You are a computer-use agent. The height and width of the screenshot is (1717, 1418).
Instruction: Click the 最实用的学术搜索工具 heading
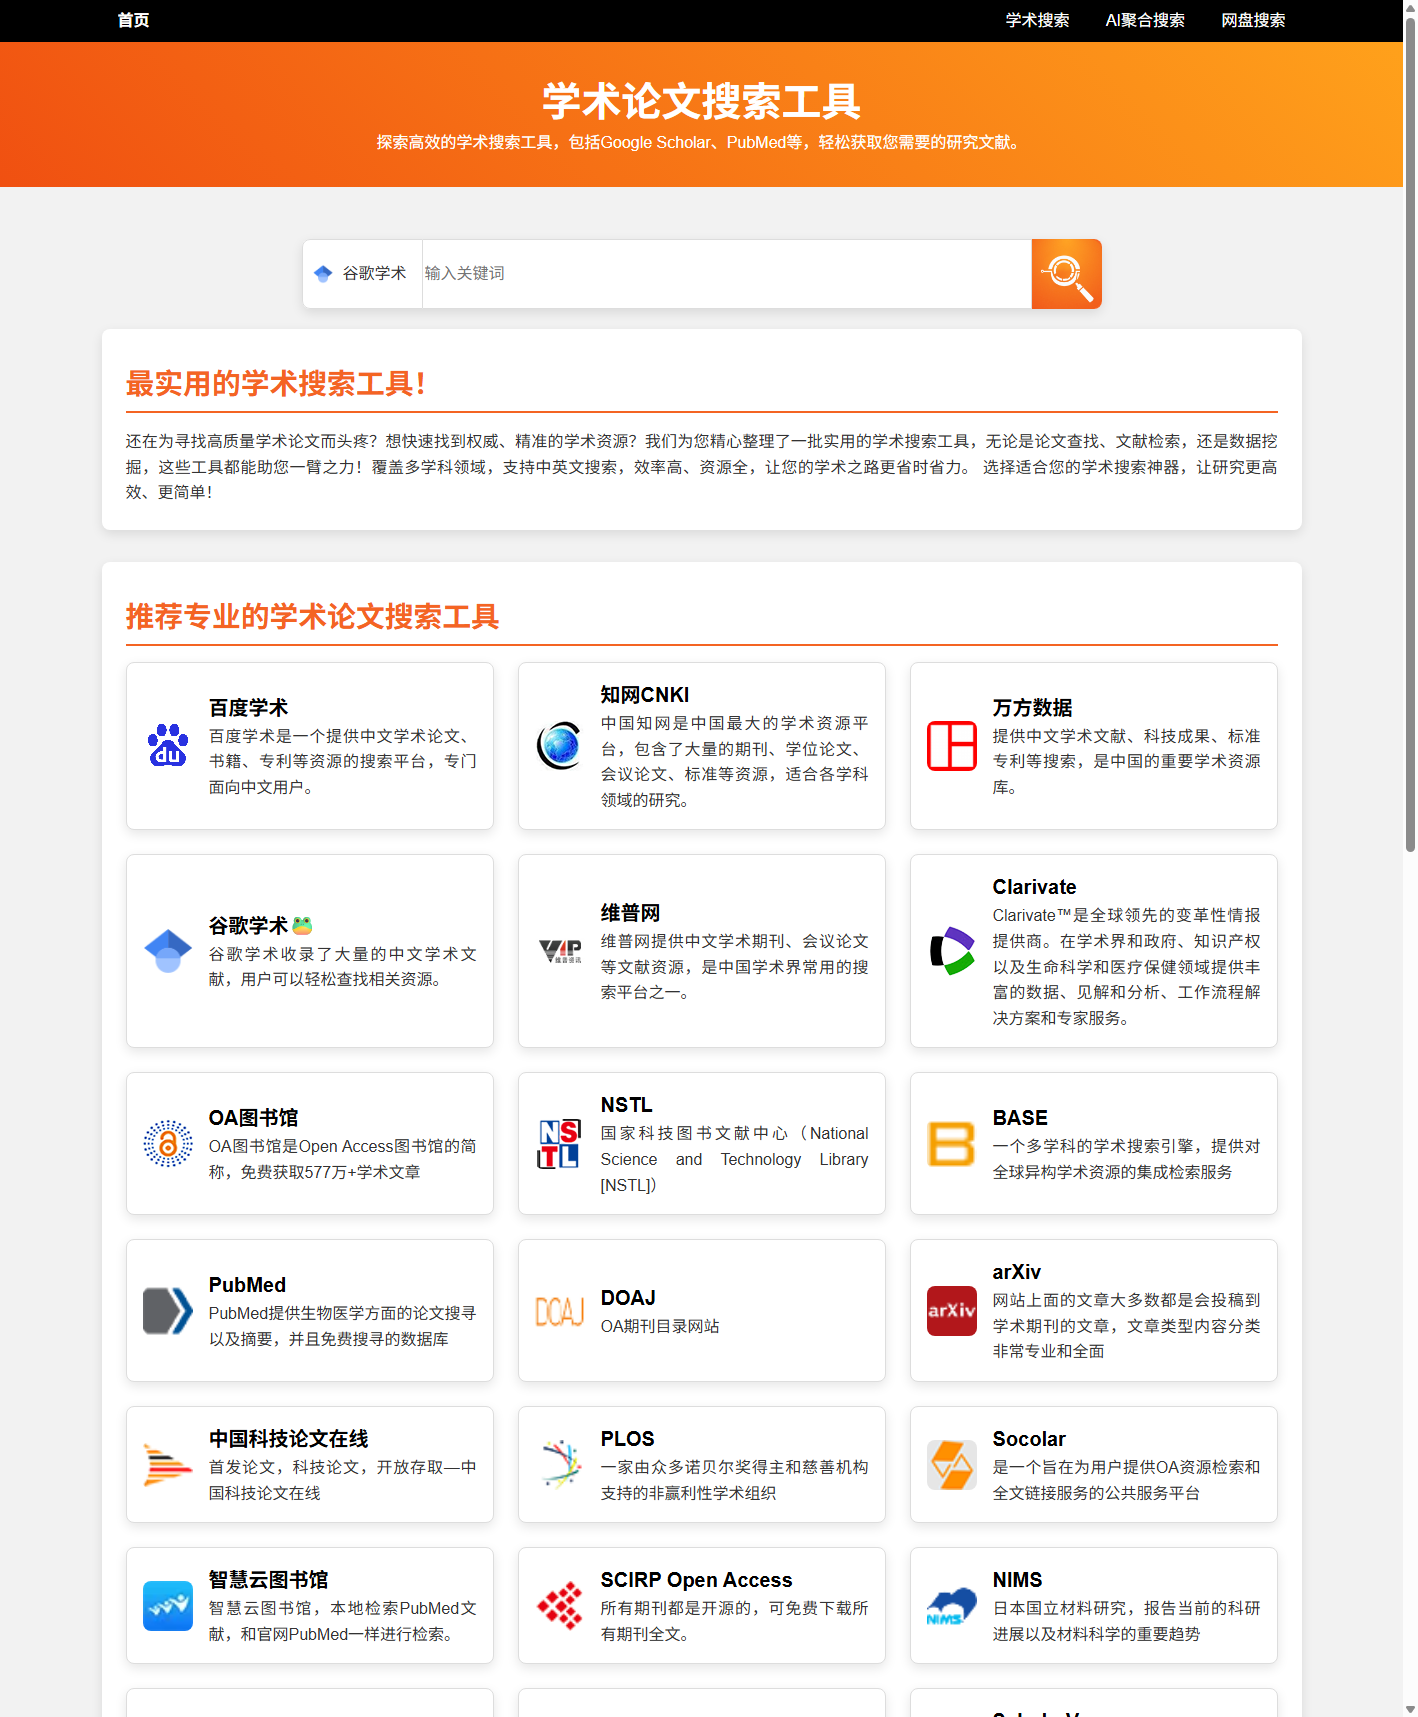click(276, 384)
